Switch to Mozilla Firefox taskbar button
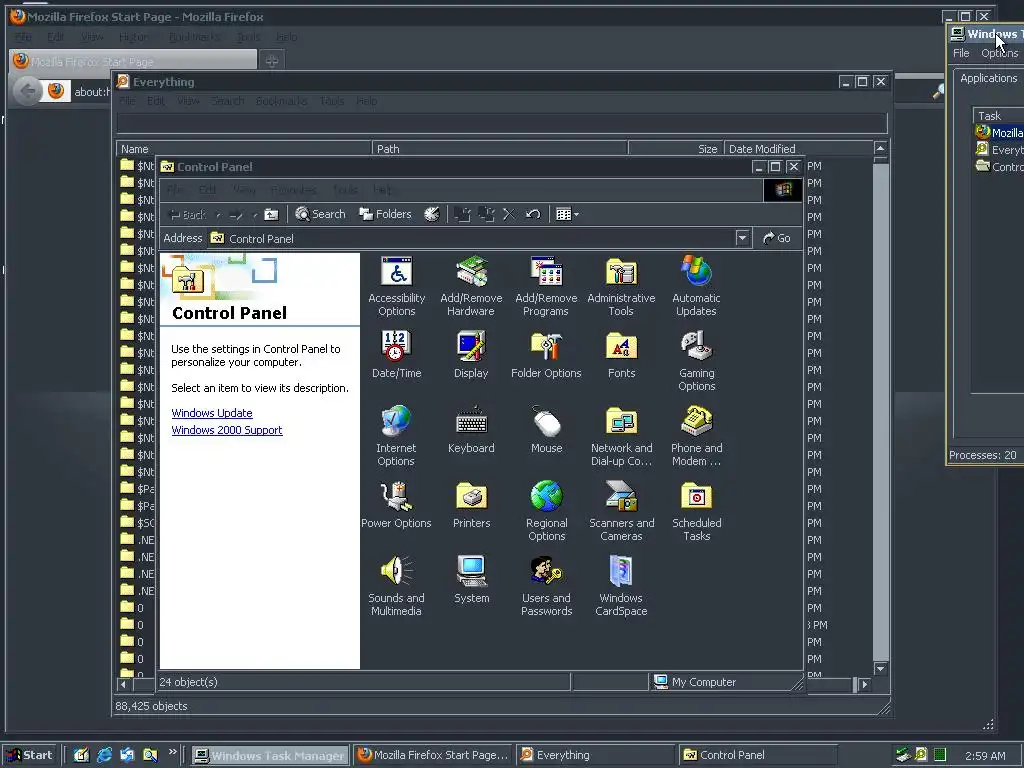Viewport: 1024px width, 768px height. (434, 755)
